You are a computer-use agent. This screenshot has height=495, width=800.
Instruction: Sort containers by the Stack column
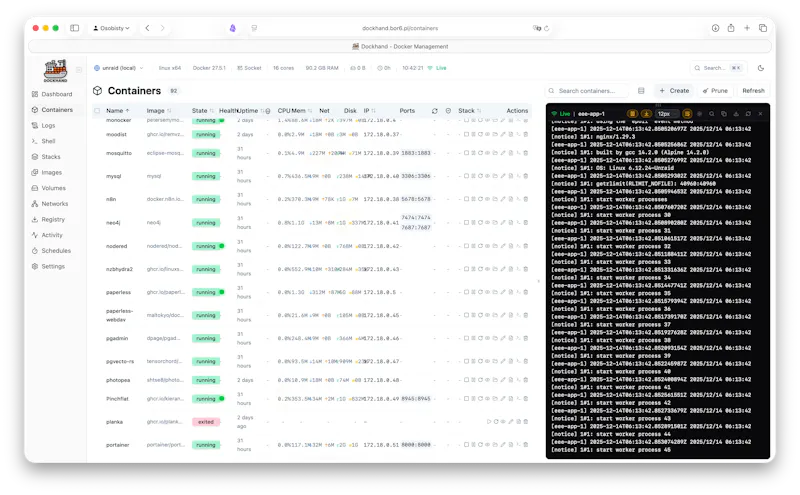click(x=469, y=111)
